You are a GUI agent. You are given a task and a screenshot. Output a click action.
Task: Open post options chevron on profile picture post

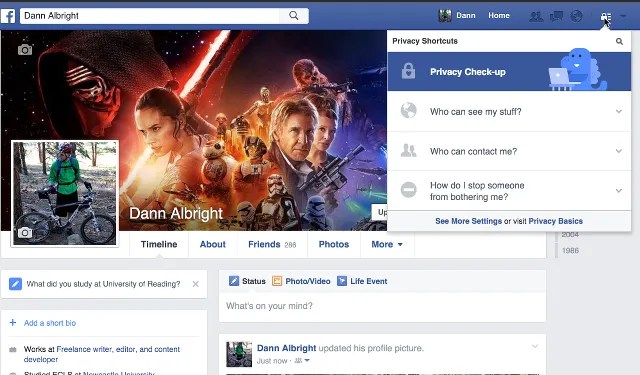[x=535, y=347]
